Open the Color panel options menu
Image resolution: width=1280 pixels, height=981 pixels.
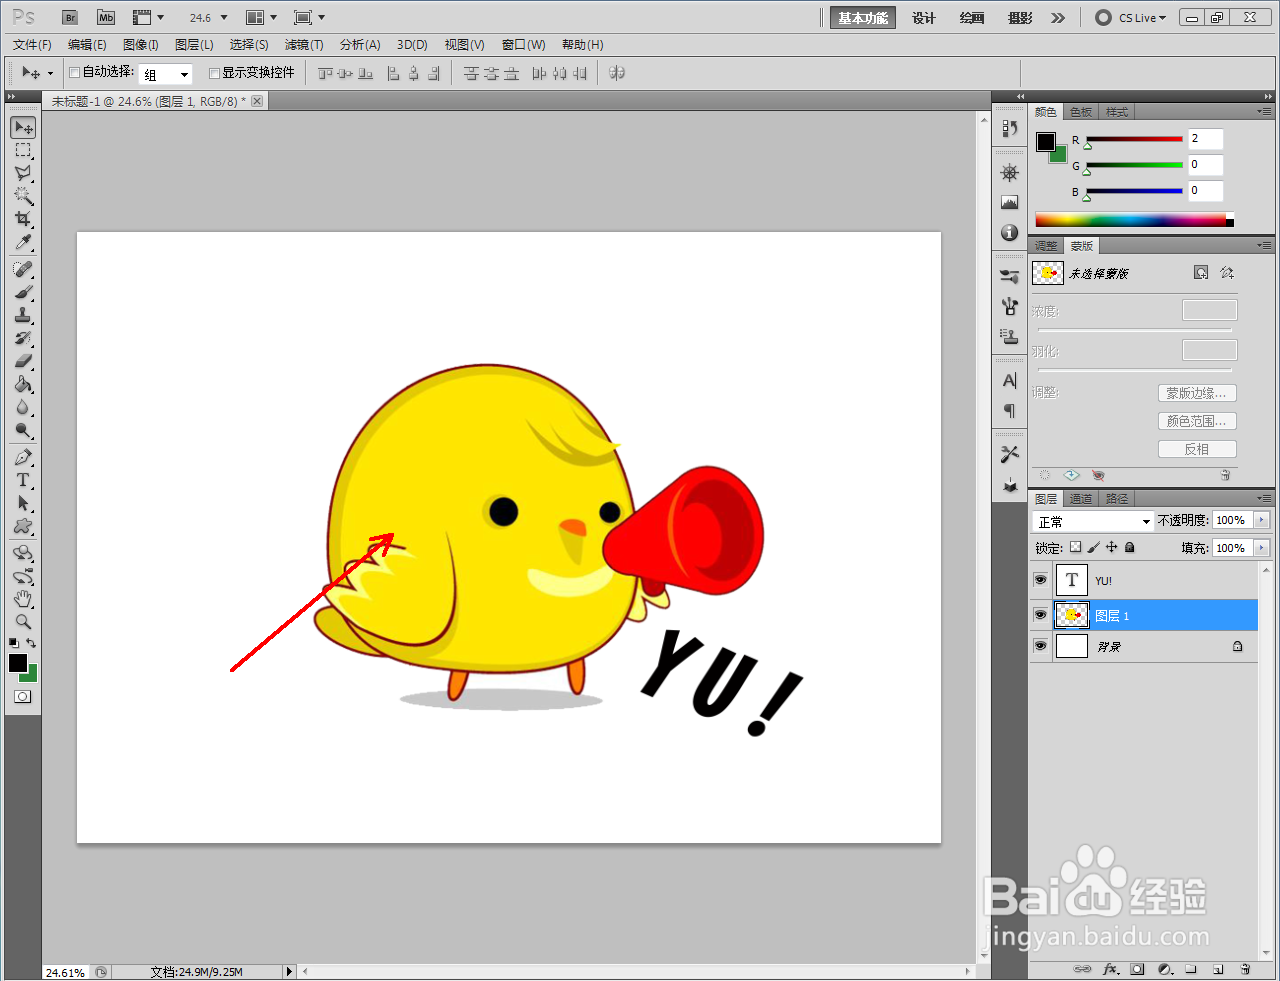click(1265, 111)
